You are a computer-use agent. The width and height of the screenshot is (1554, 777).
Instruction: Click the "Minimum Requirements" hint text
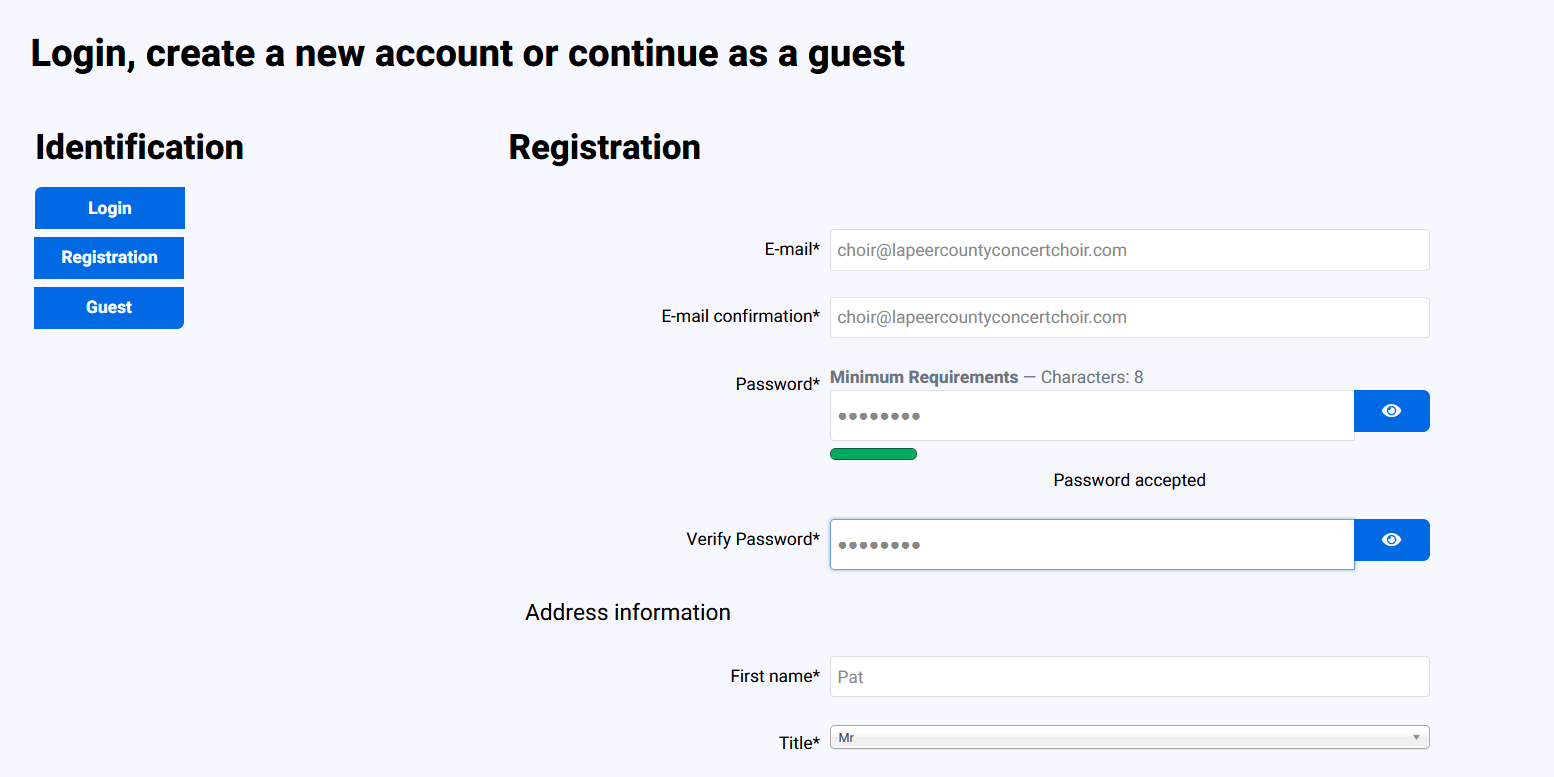924,378
